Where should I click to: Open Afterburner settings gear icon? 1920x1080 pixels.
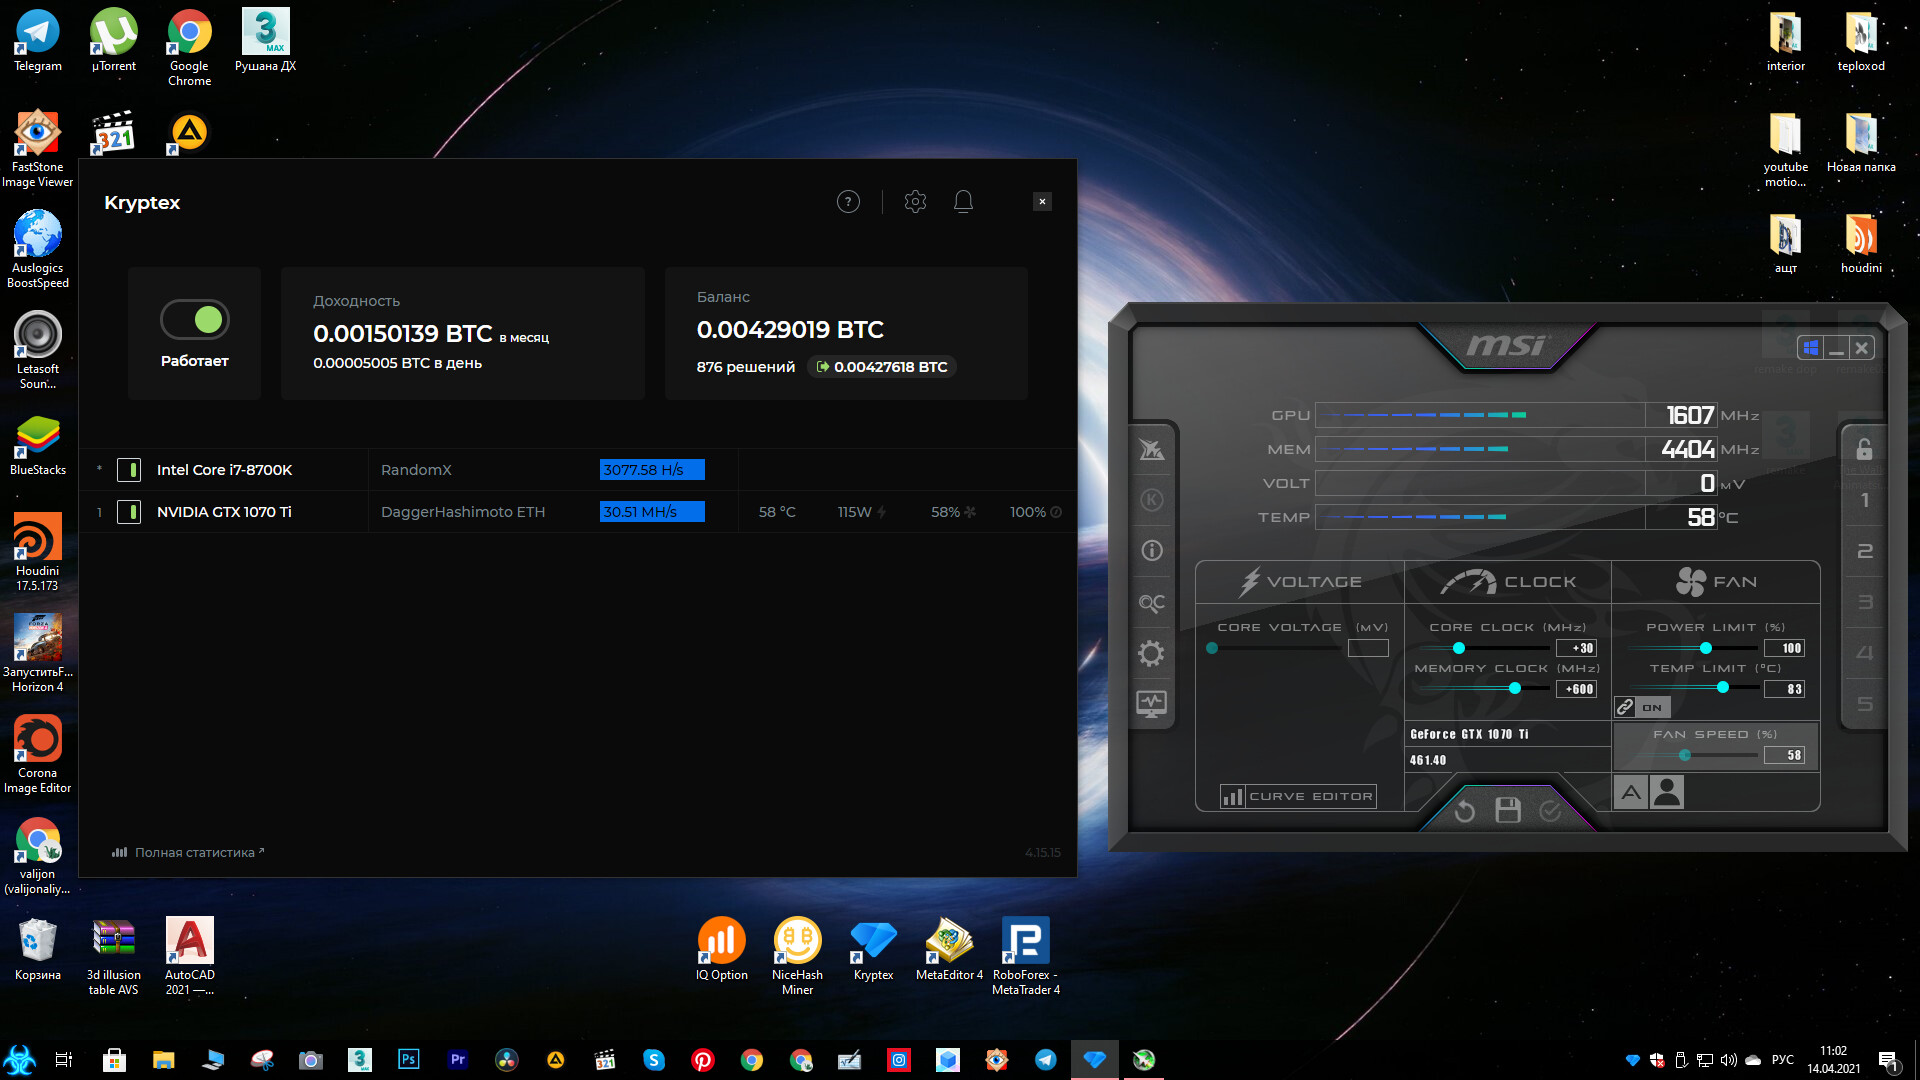pyautogui.click(x=1152, y=654)
